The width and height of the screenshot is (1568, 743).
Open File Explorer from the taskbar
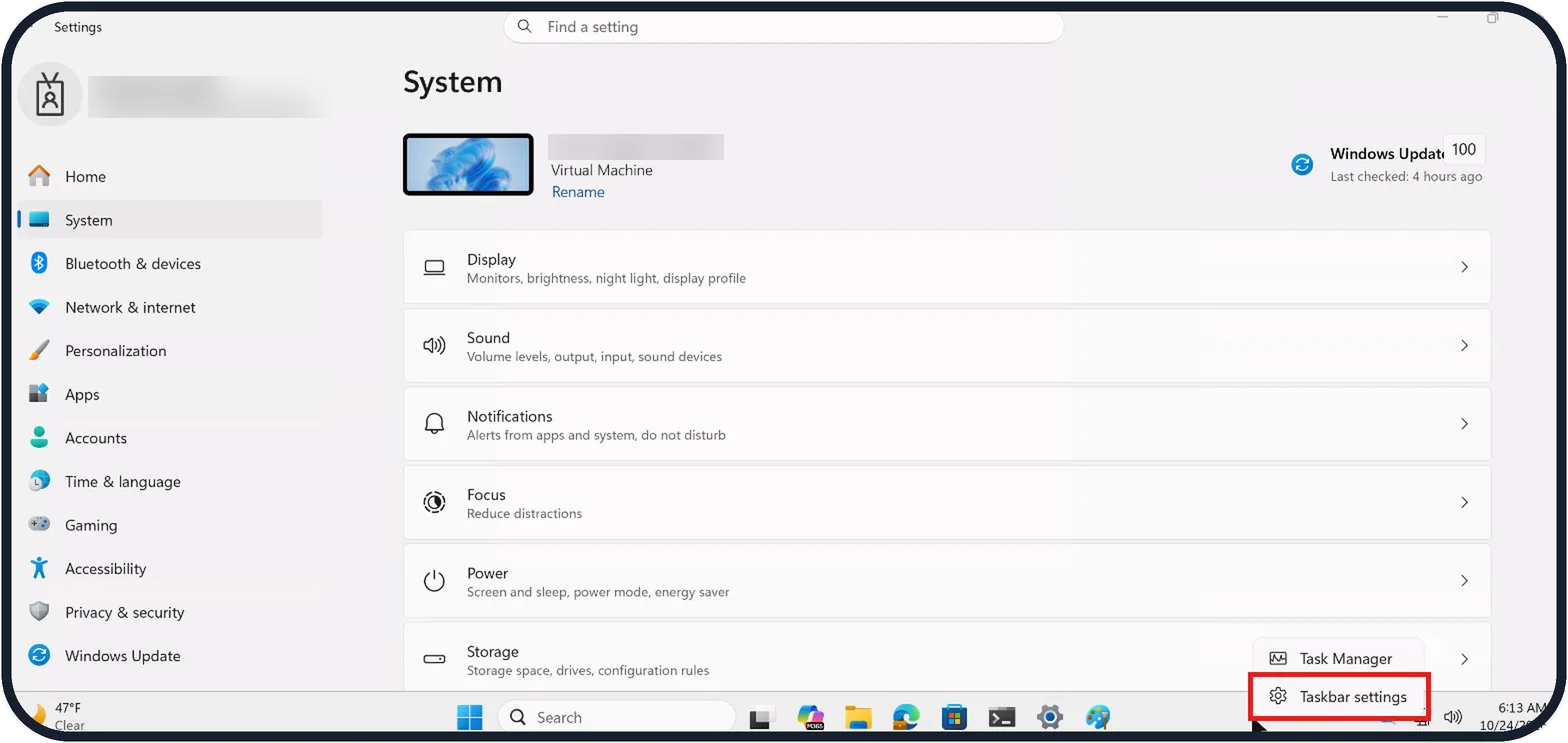858,717
